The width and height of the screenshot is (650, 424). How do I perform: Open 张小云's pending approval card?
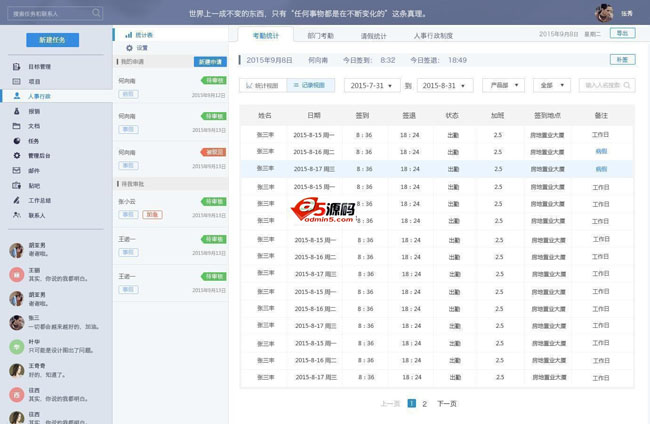171,208
